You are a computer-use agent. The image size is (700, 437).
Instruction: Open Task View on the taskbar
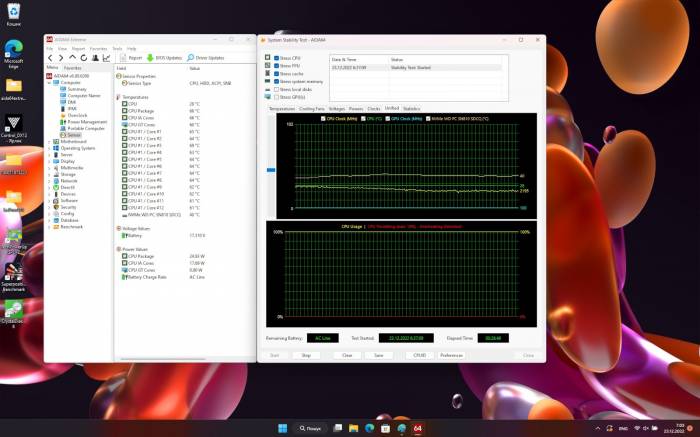click(x=338, y=429)
